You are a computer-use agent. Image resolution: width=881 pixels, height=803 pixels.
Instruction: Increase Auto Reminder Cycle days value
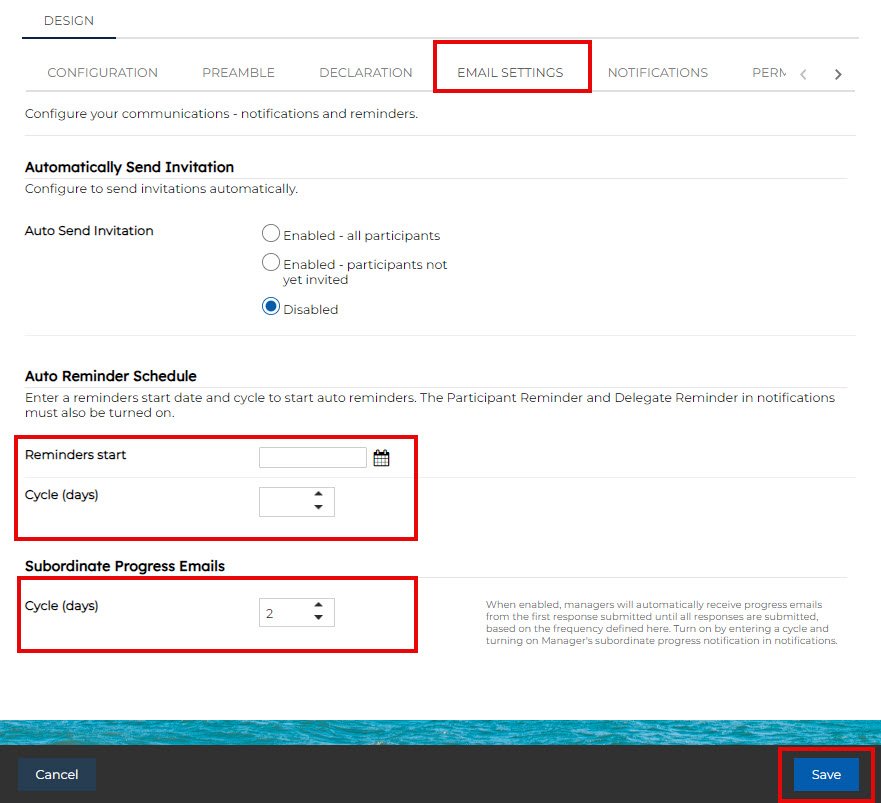[318, 494]
